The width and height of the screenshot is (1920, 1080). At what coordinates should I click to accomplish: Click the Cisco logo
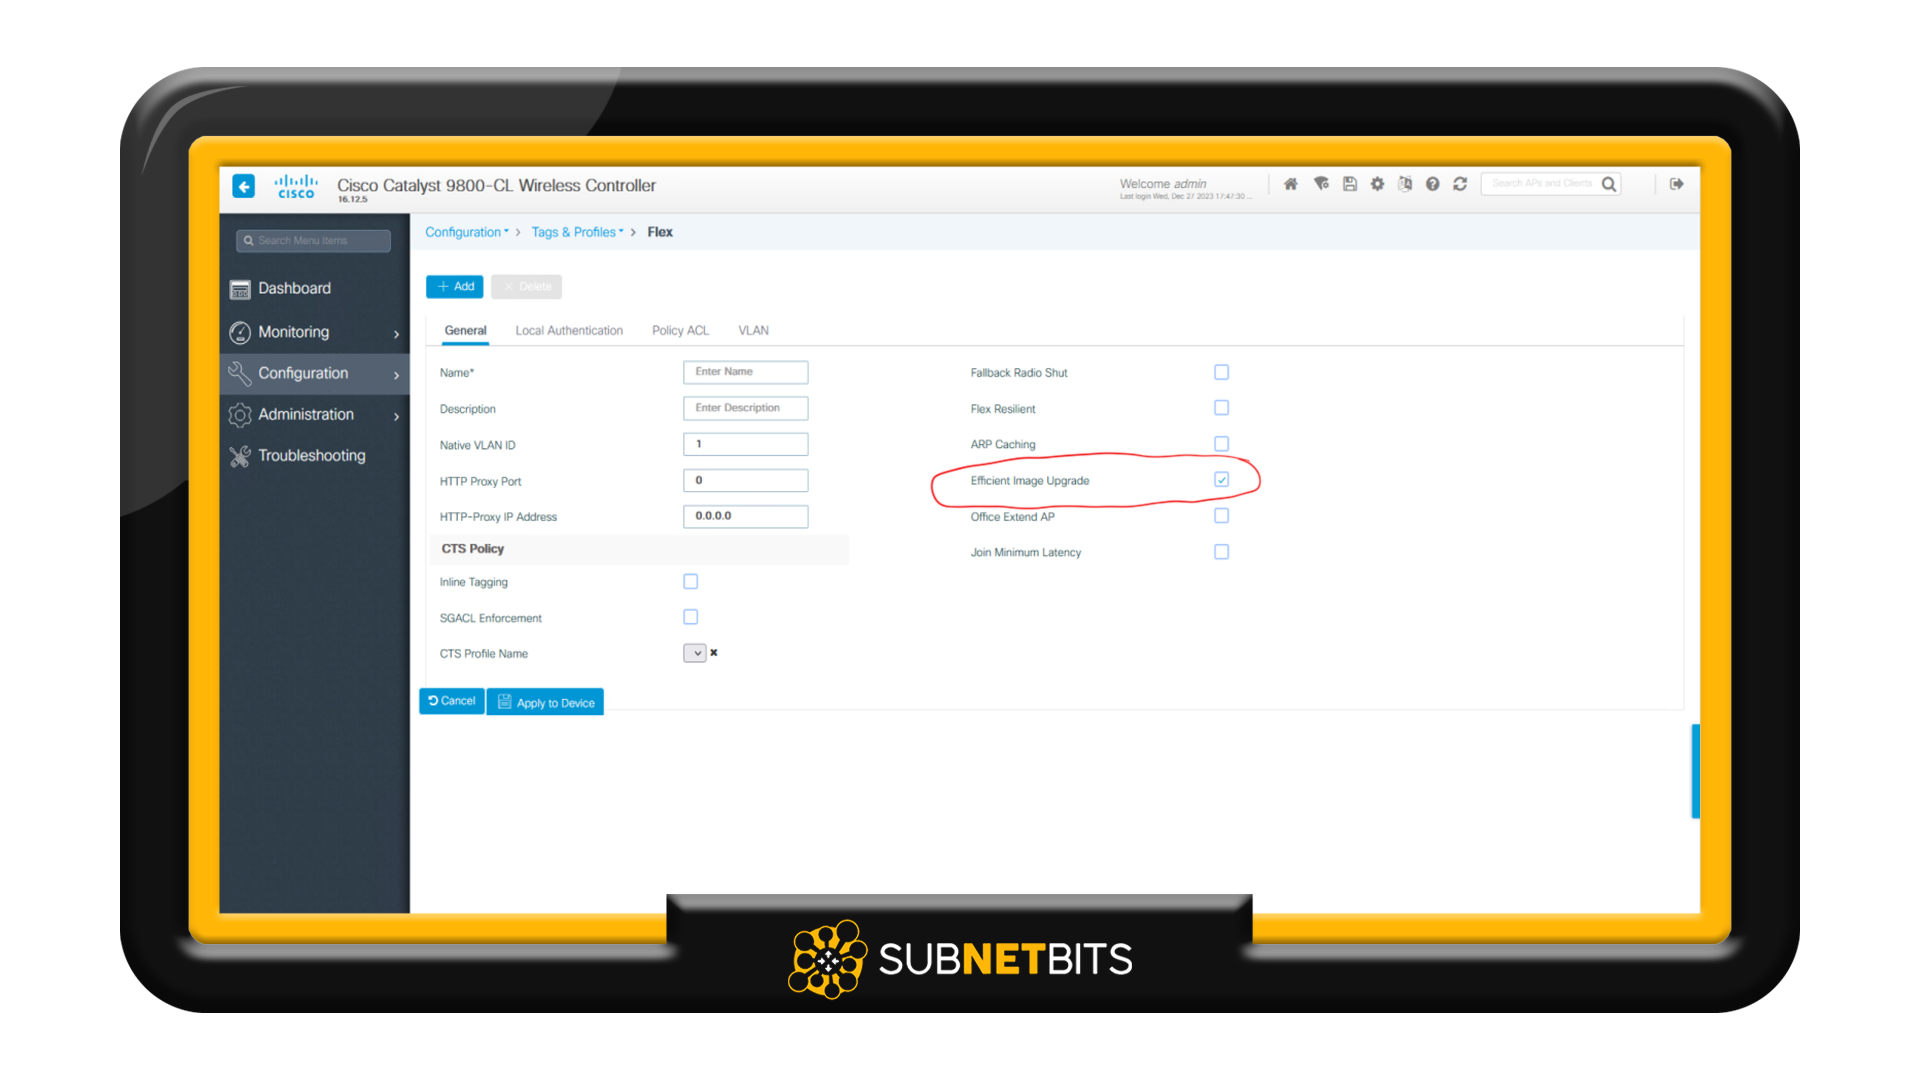(x=296, y=186)
